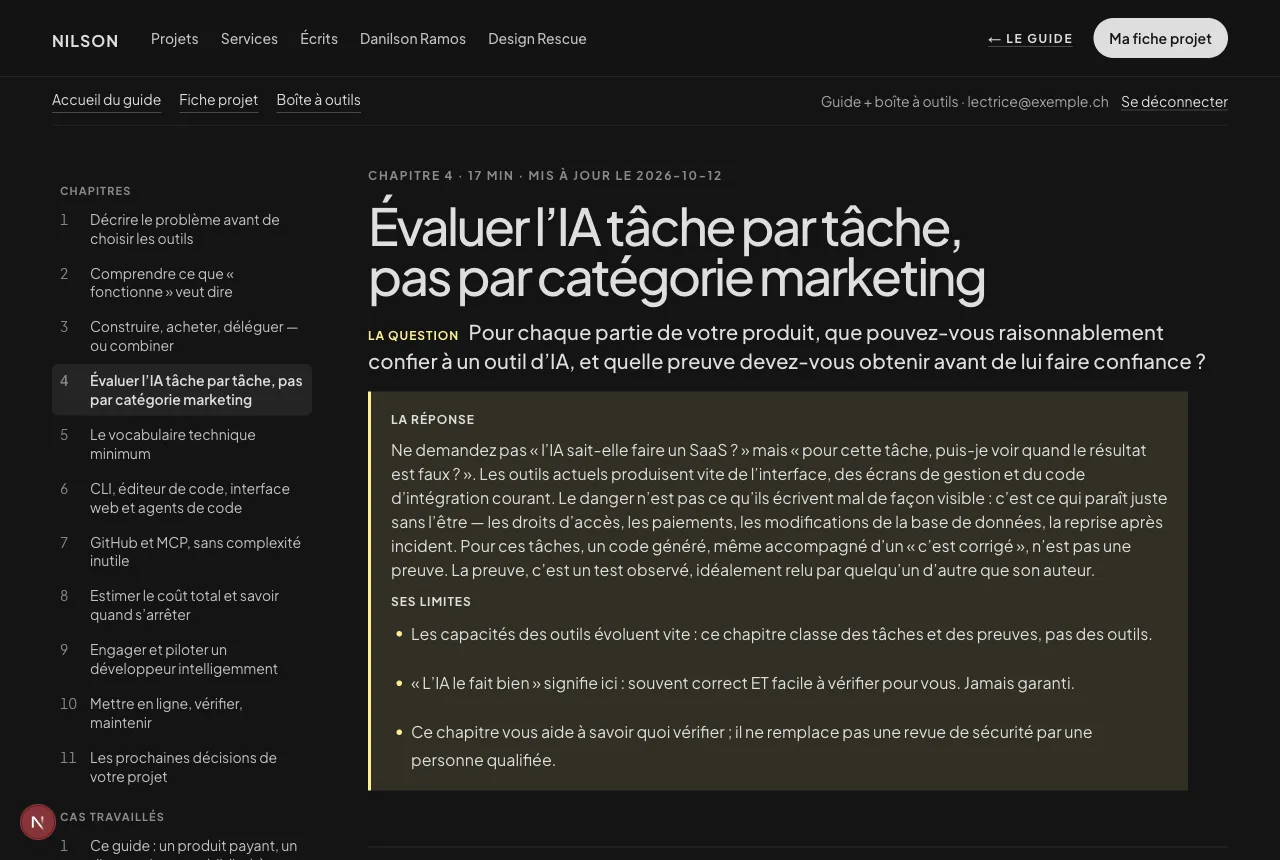
Task: Click the Ma fiche projet button
Action: (1160, 38)
